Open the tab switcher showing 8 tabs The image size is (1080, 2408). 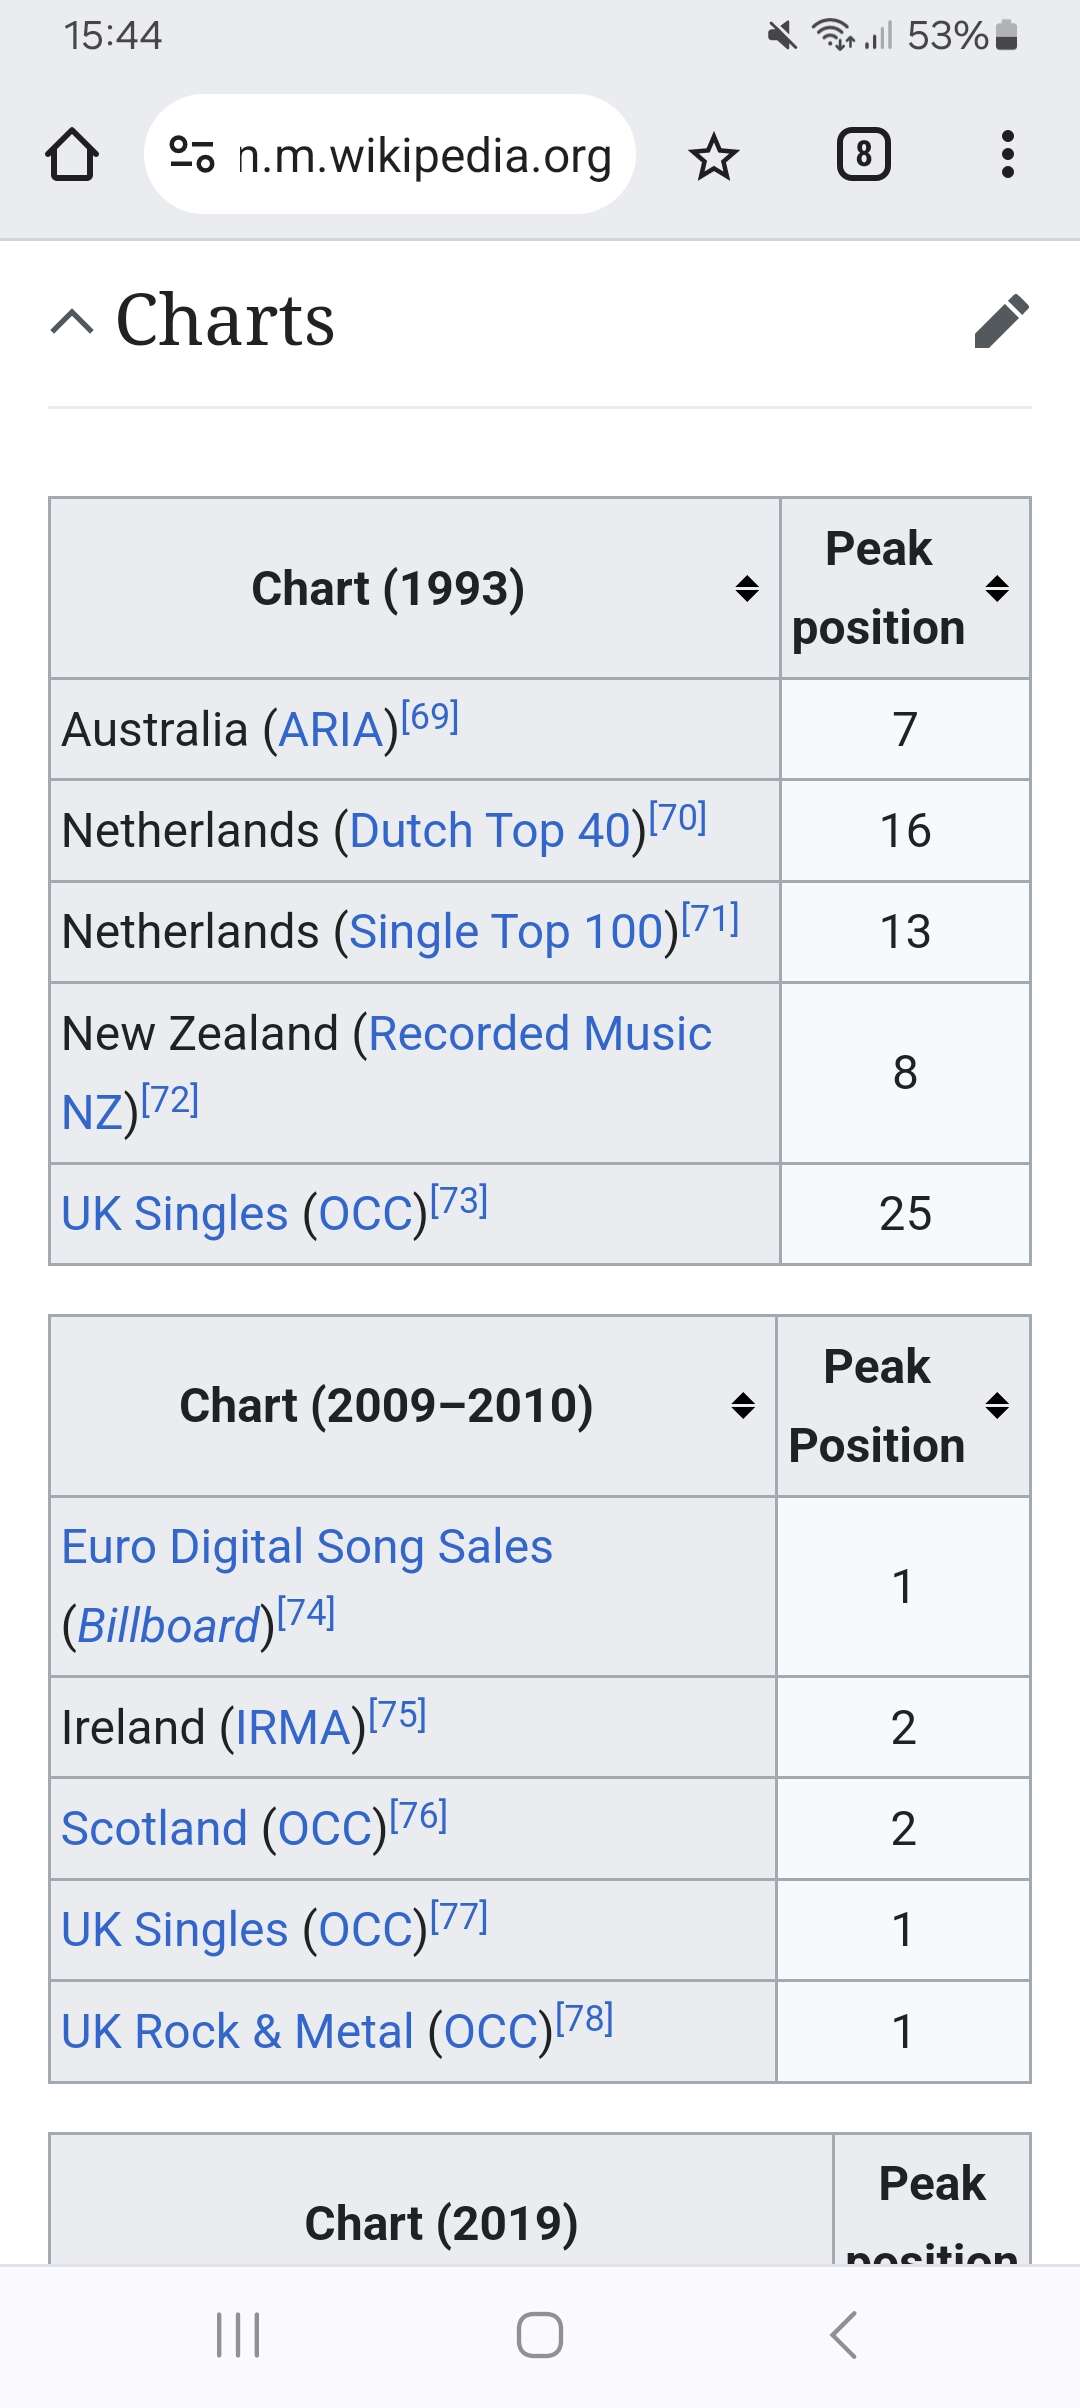coord(863,155)
